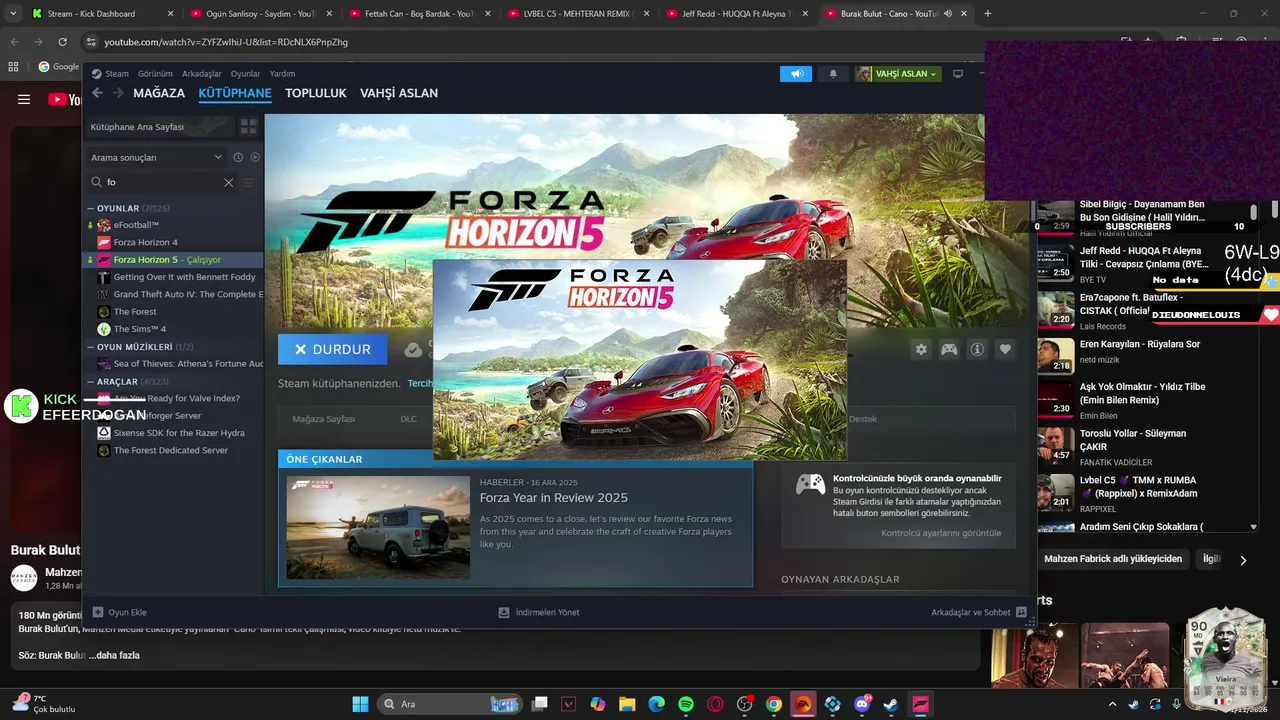Click ready-to-play filter icon in library
This screenshot has height=720, width=1280.
coord(255,157)
